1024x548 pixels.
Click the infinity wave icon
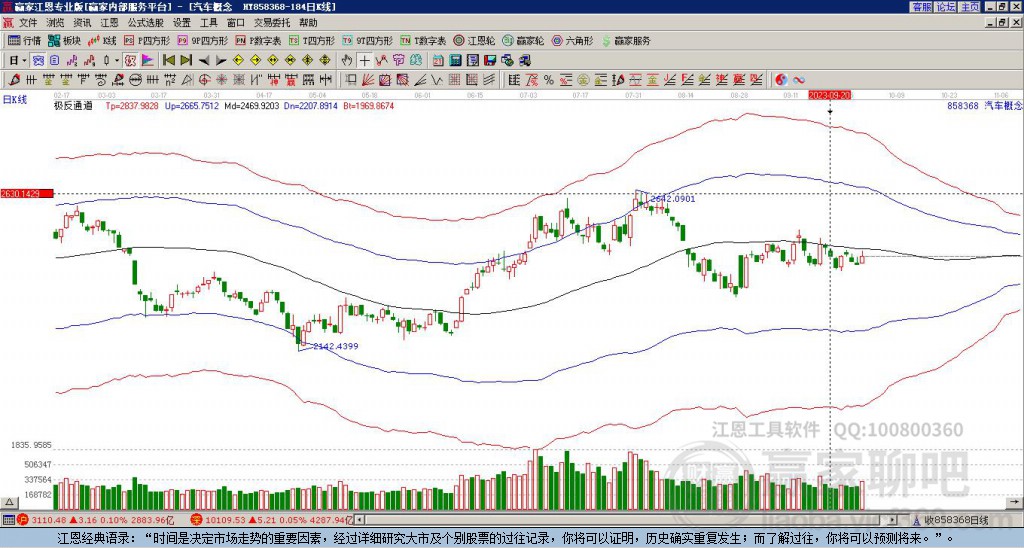799,80
